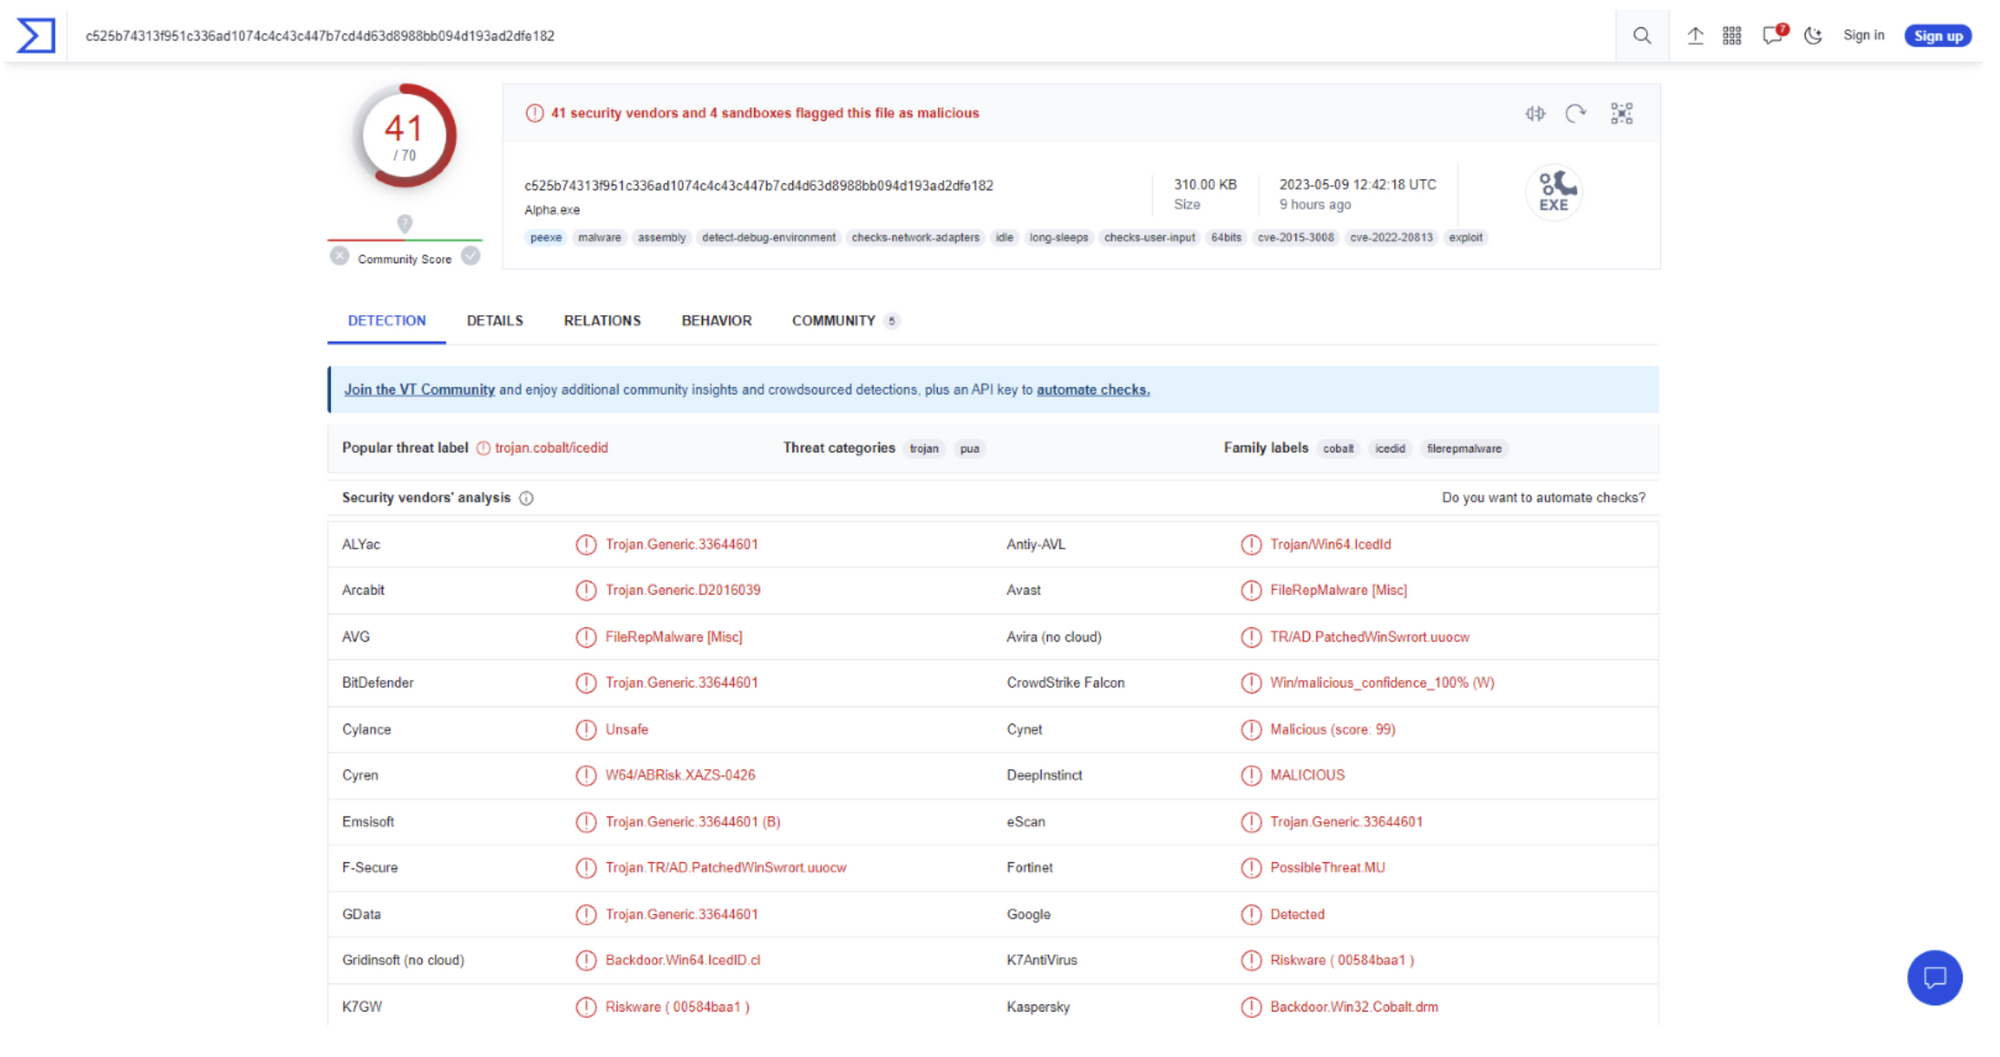Click the VirusTotal logo icon
This screenshot has height=1057, width=2000.
click(x=36, y=35)
